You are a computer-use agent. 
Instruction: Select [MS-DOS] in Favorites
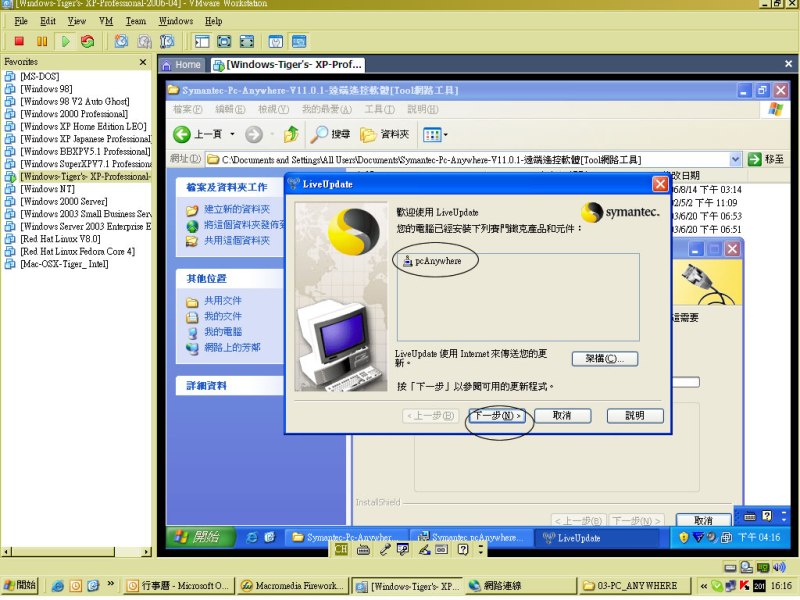point(39,77)
